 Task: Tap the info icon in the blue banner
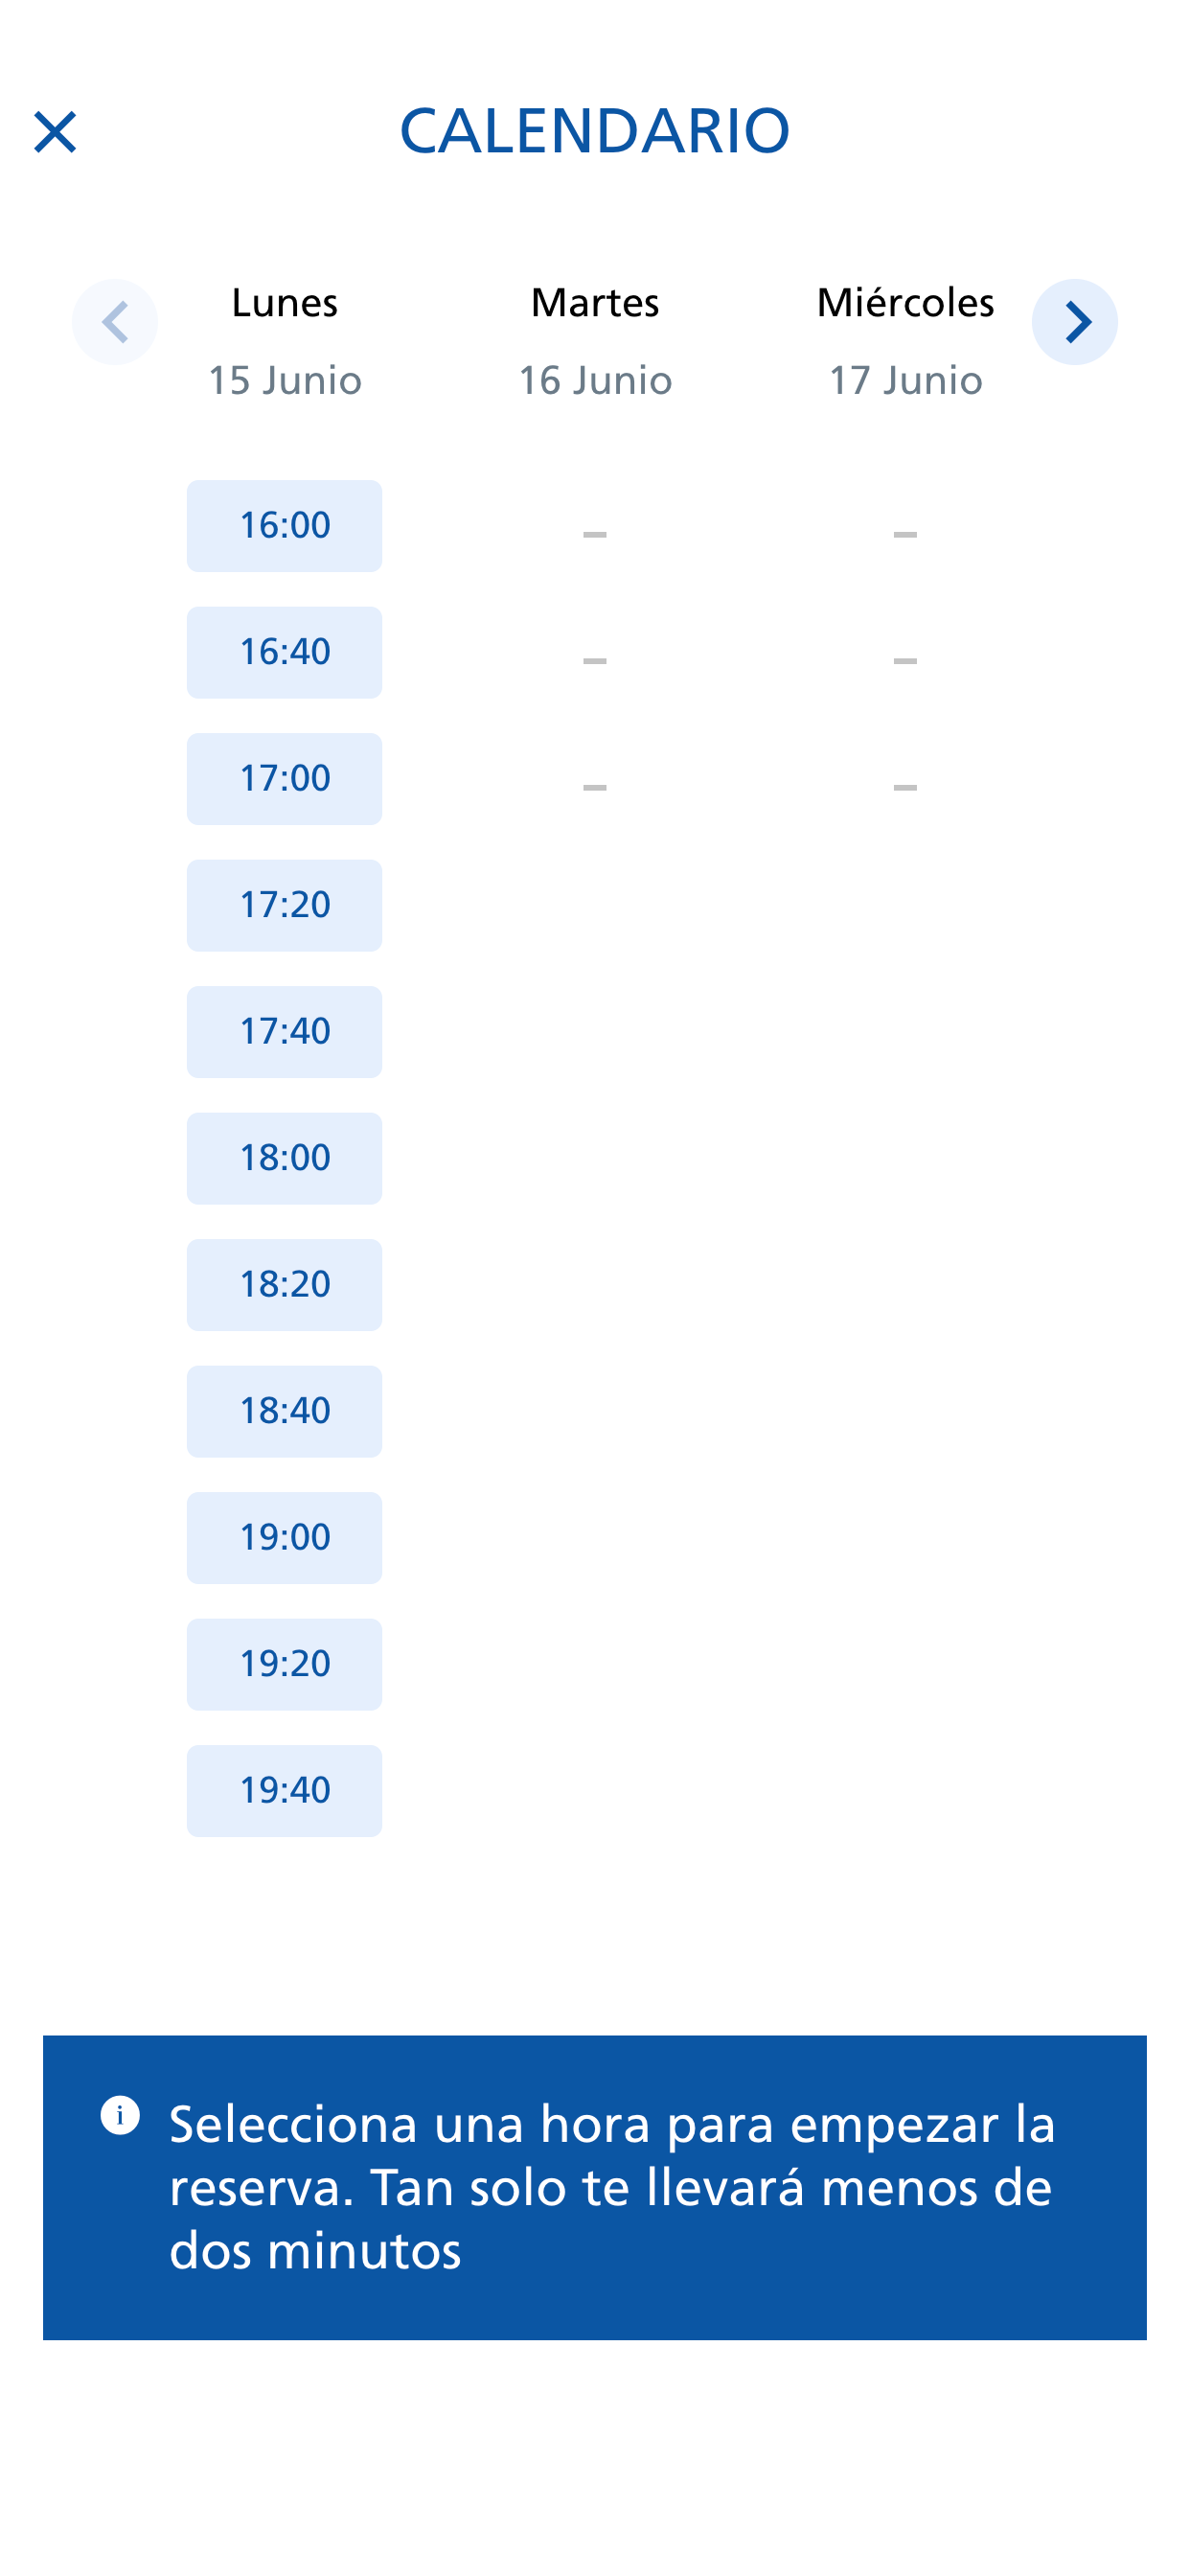point(120,2115)
